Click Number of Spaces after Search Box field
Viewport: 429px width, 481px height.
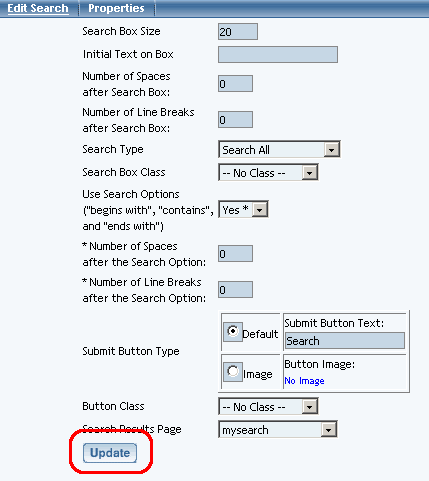235,84
